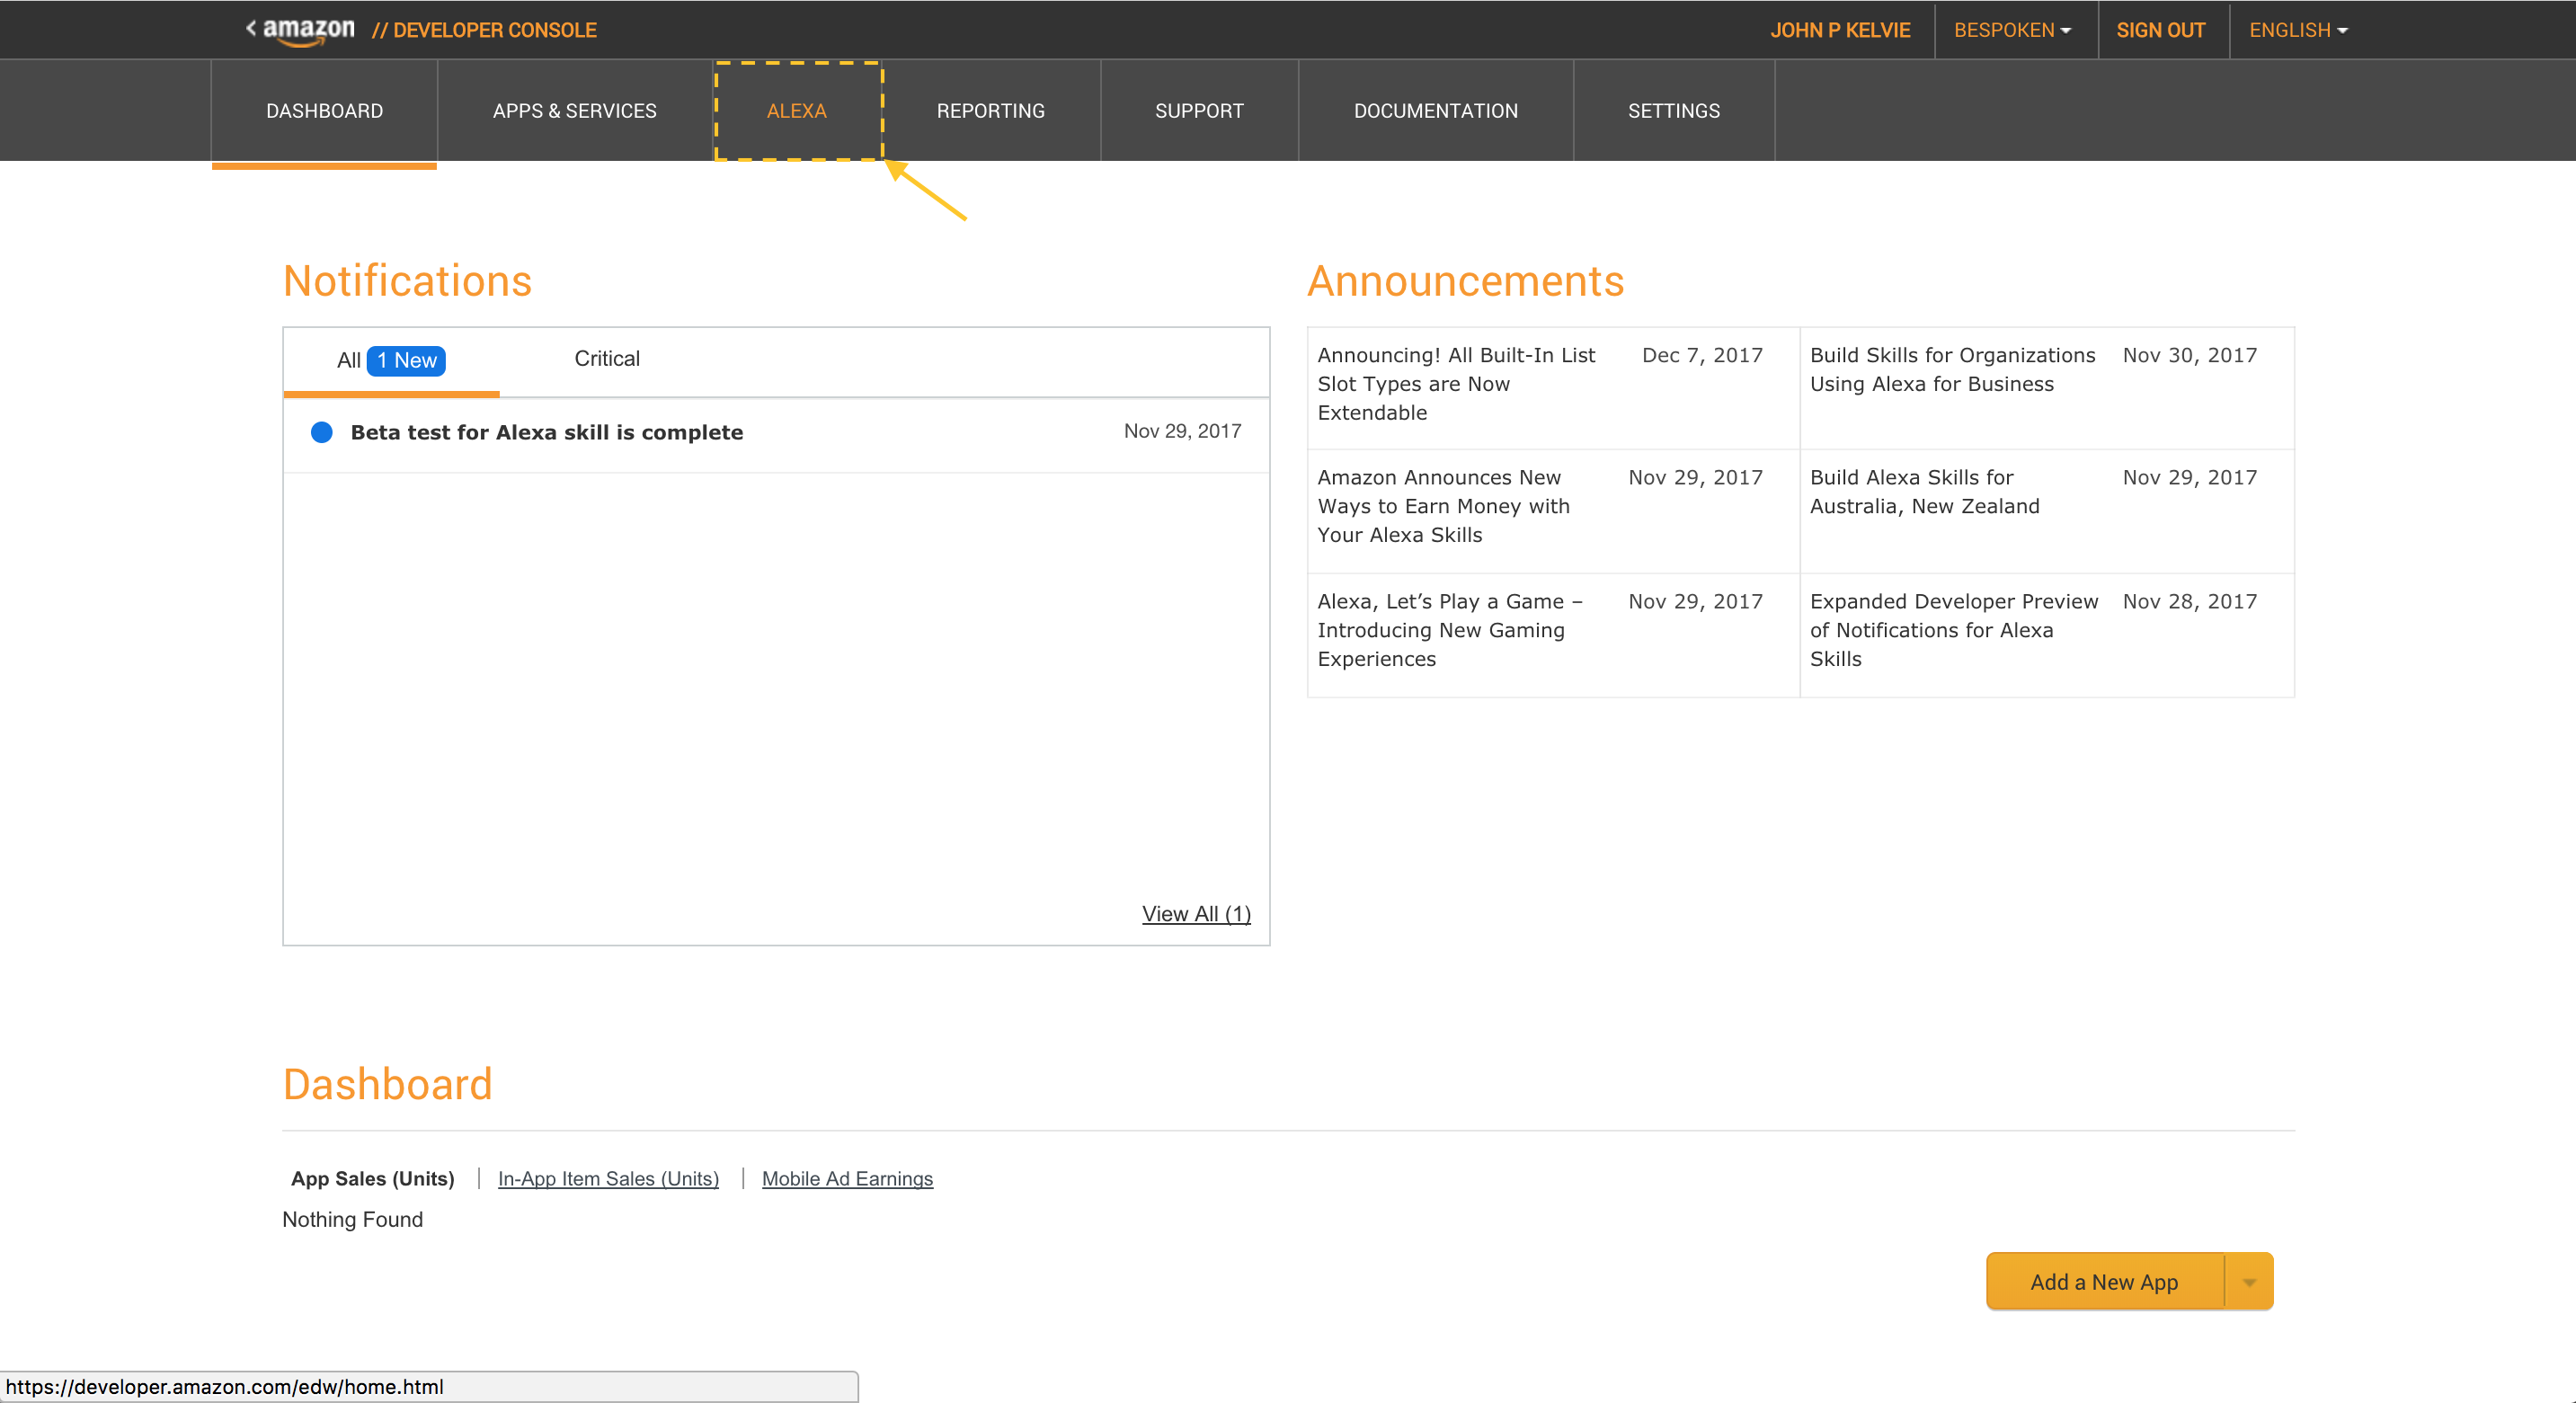Click the 1 New badge
Viewport: 2576px width, 1403px height.
click(406, 361)
